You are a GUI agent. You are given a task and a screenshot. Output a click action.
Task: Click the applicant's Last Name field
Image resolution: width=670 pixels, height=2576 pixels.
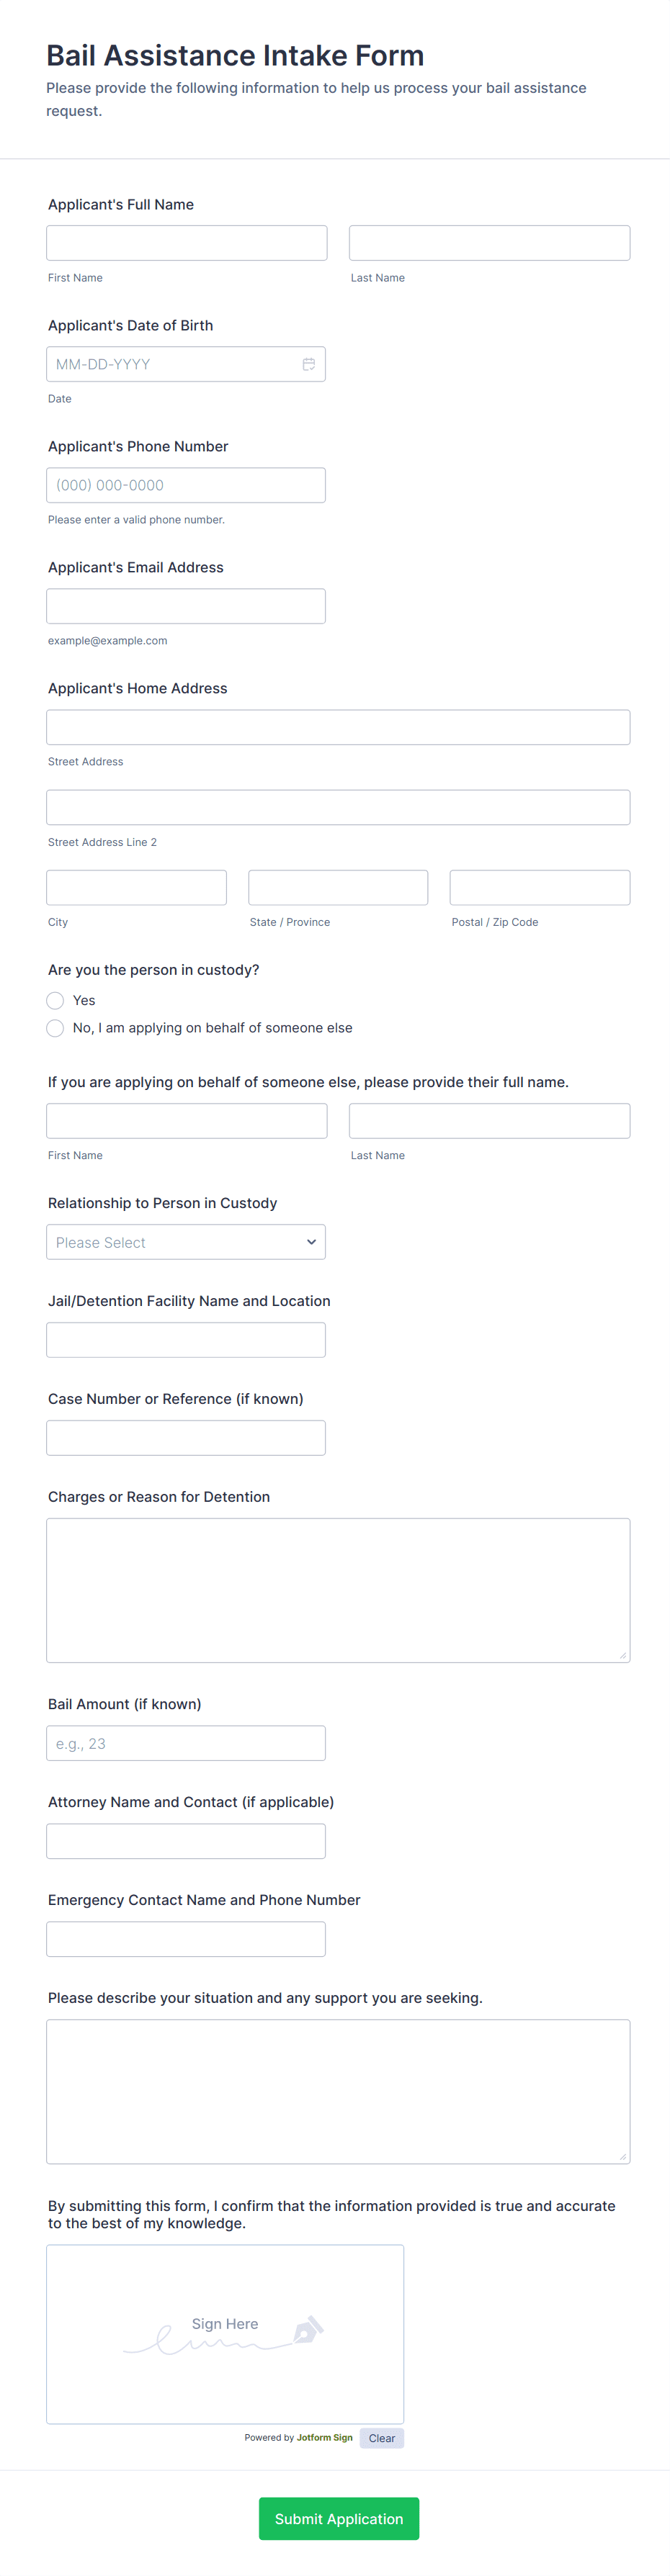(489, 243)
